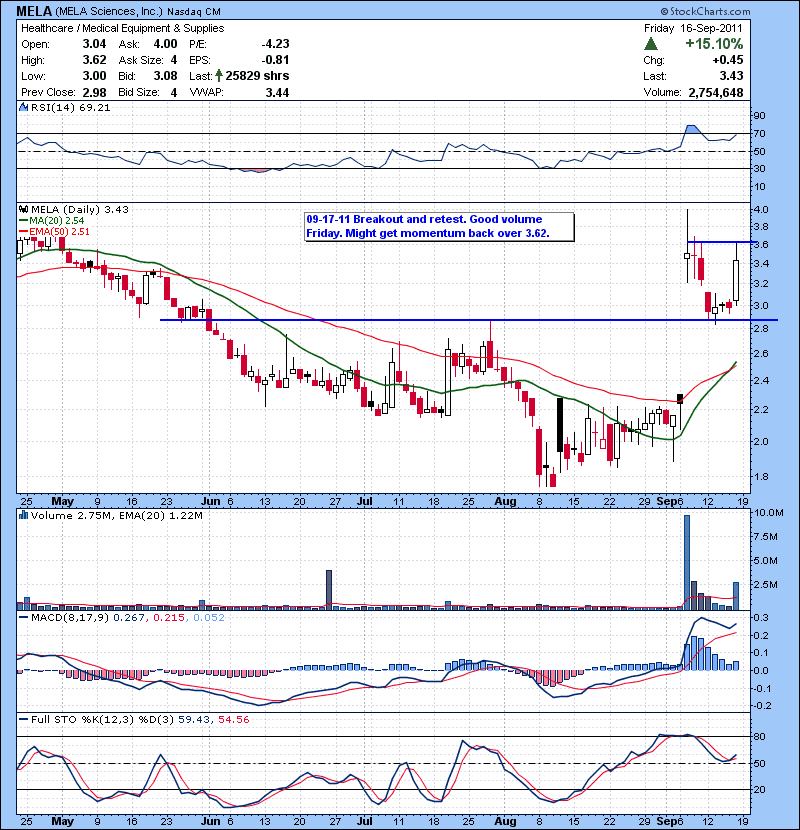Click the MELA (Daily) 3.43 chart label
Image resolution: width=800 pixels, height=830 pixels.
[79, 210]
